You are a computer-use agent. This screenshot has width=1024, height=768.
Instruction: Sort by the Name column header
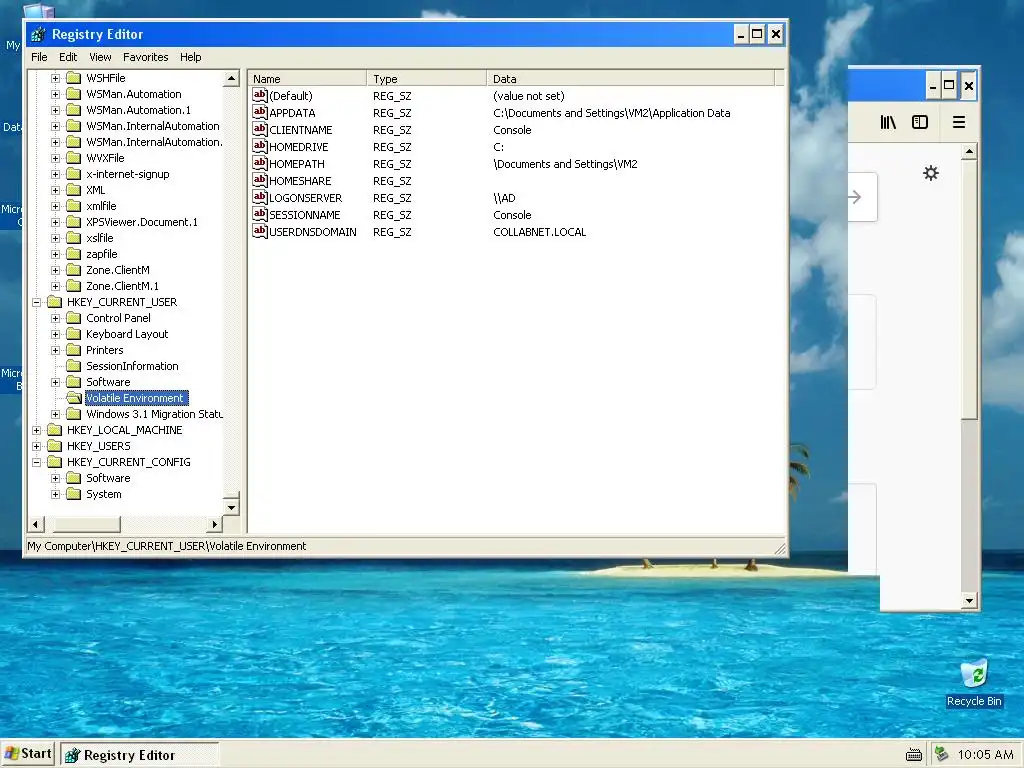307,78
